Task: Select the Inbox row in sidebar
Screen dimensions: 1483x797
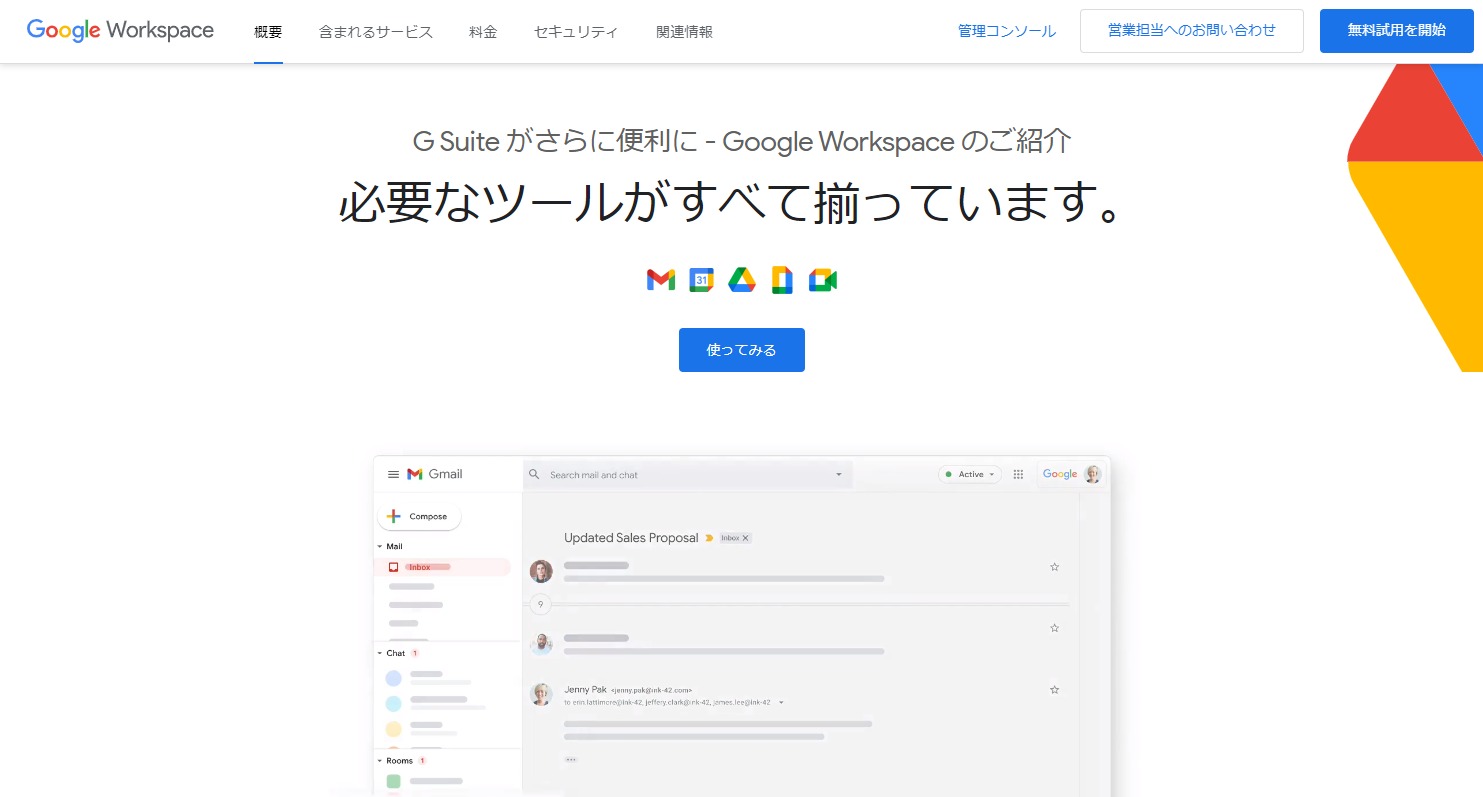Action: (442, 567)
